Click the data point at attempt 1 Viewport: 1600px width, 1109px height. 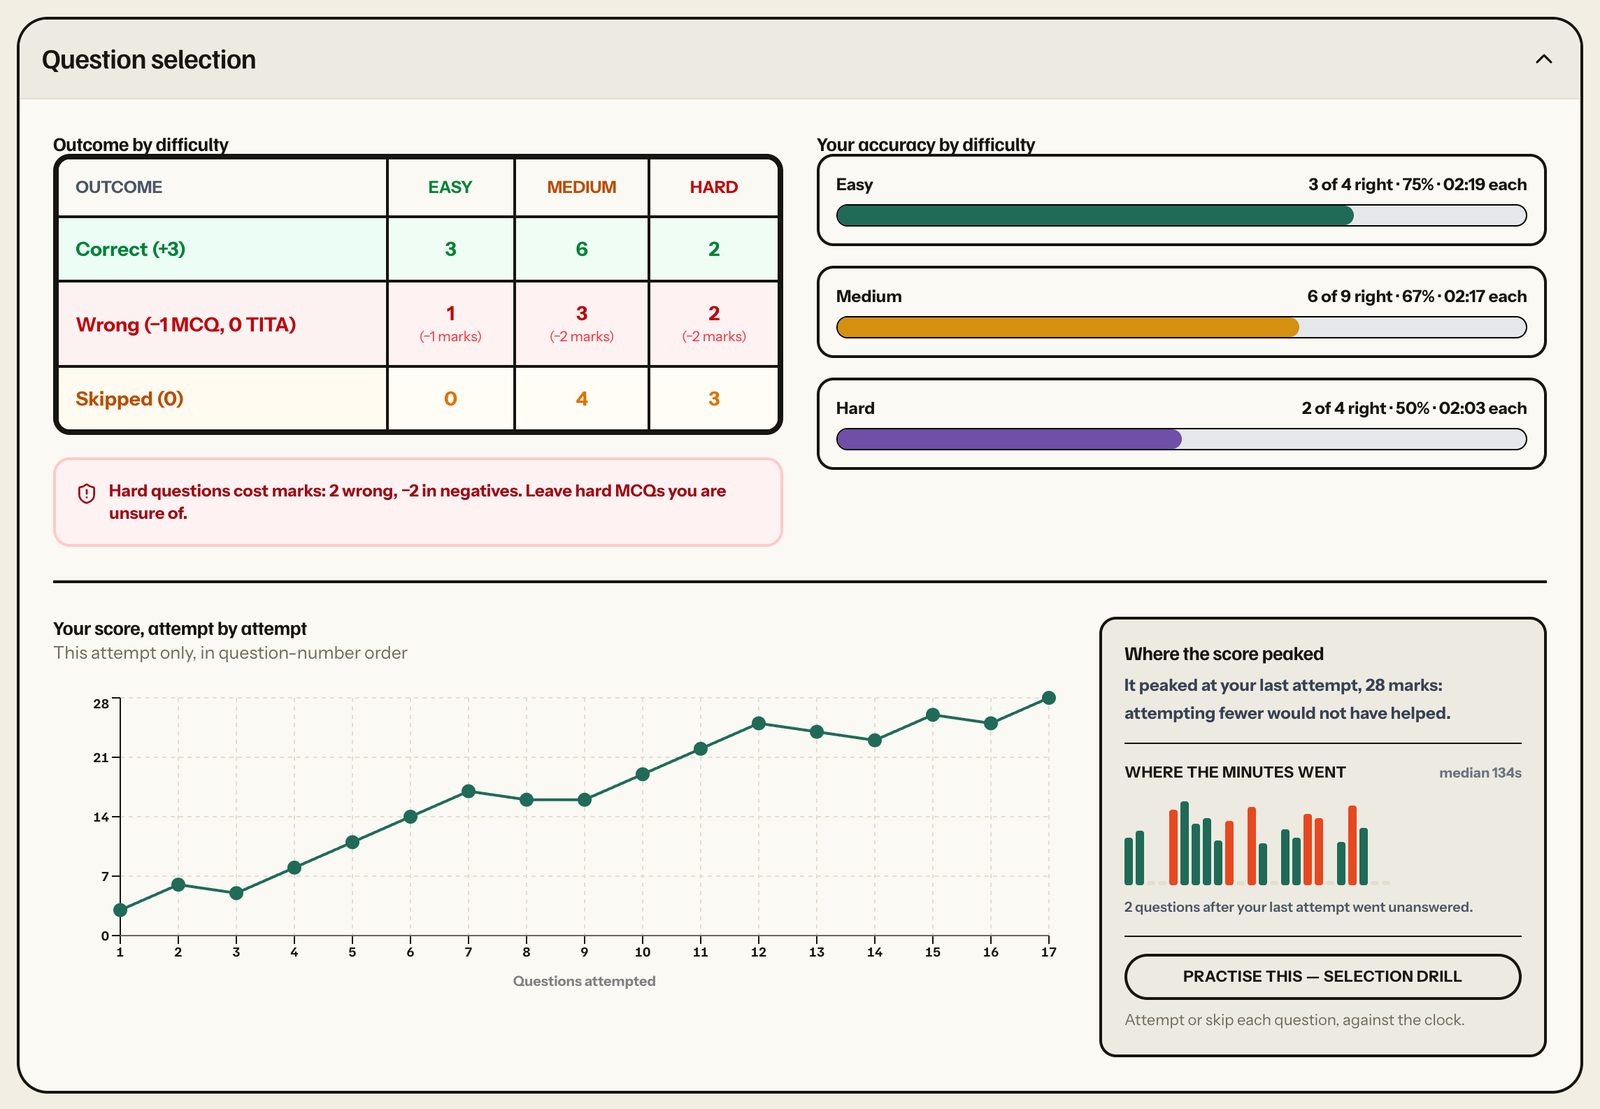coord(120,910)
